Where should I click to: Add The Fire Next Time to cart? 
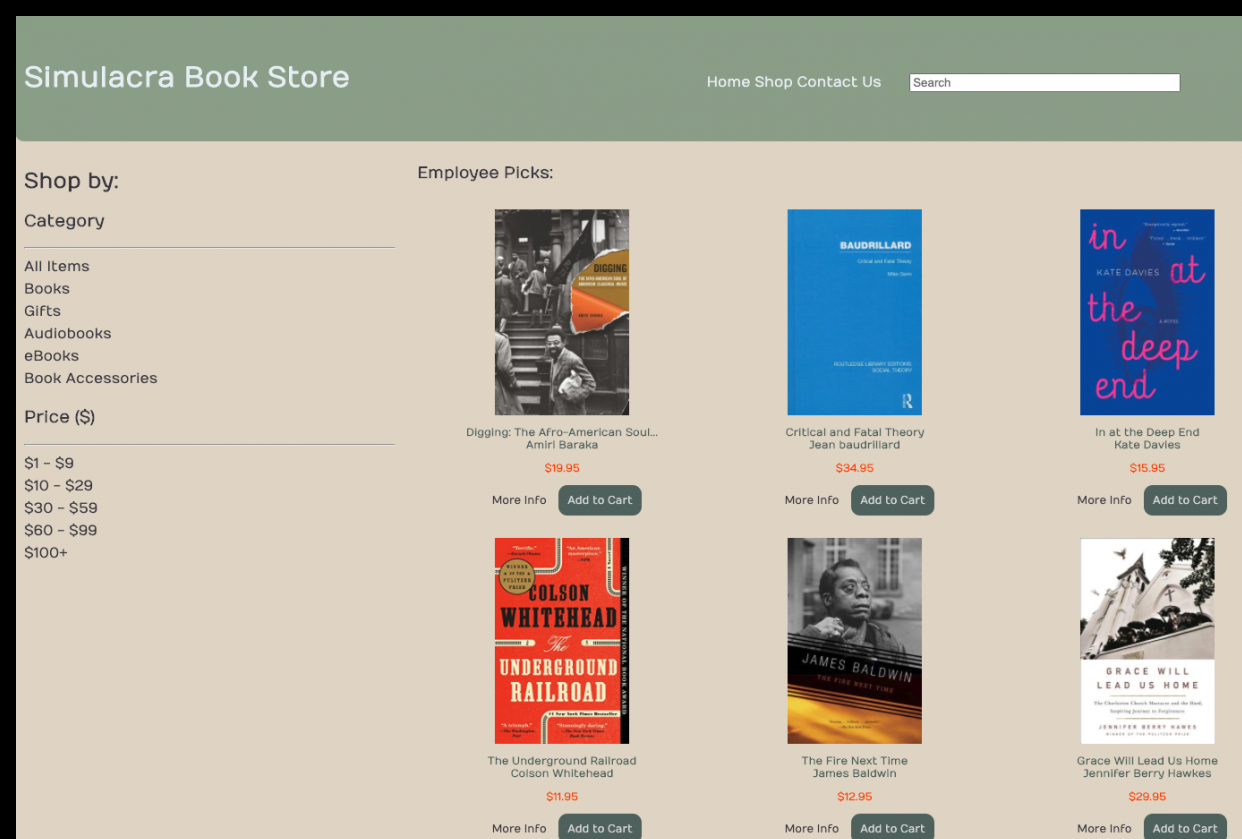(893, 827)
